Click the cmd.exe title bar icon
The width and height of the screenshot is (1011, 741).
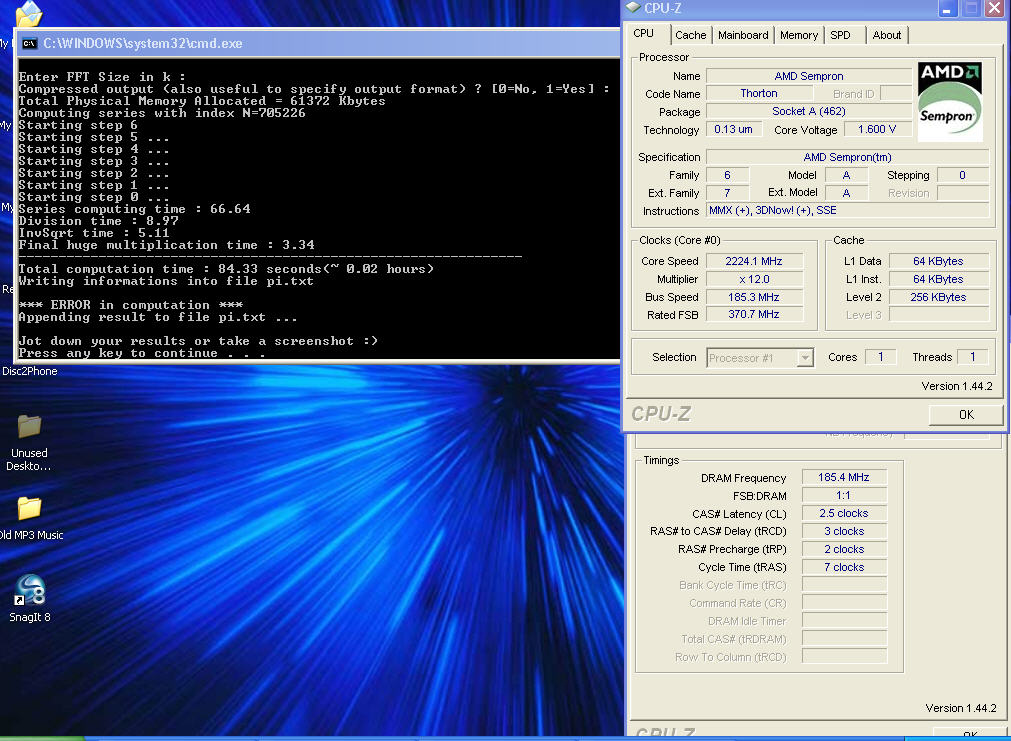click(29, 44)
